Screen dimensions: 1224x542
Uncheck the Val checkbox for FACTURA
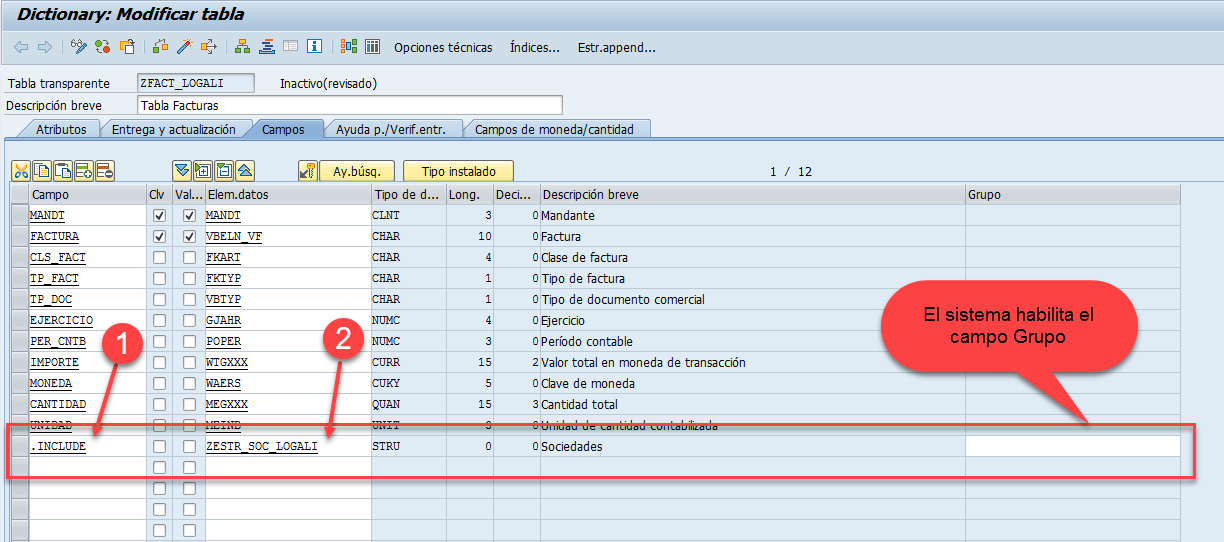[190, 237]
